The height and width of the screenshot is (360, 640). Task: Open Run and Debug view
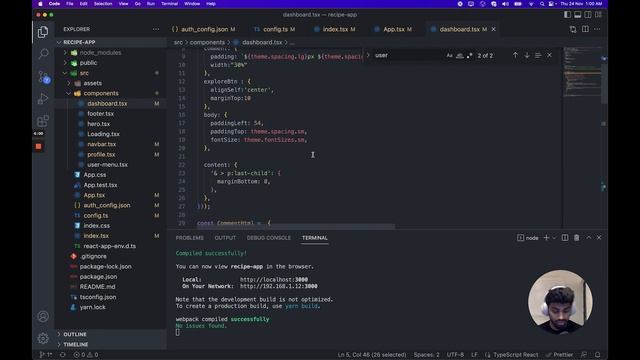coord(43,99)
